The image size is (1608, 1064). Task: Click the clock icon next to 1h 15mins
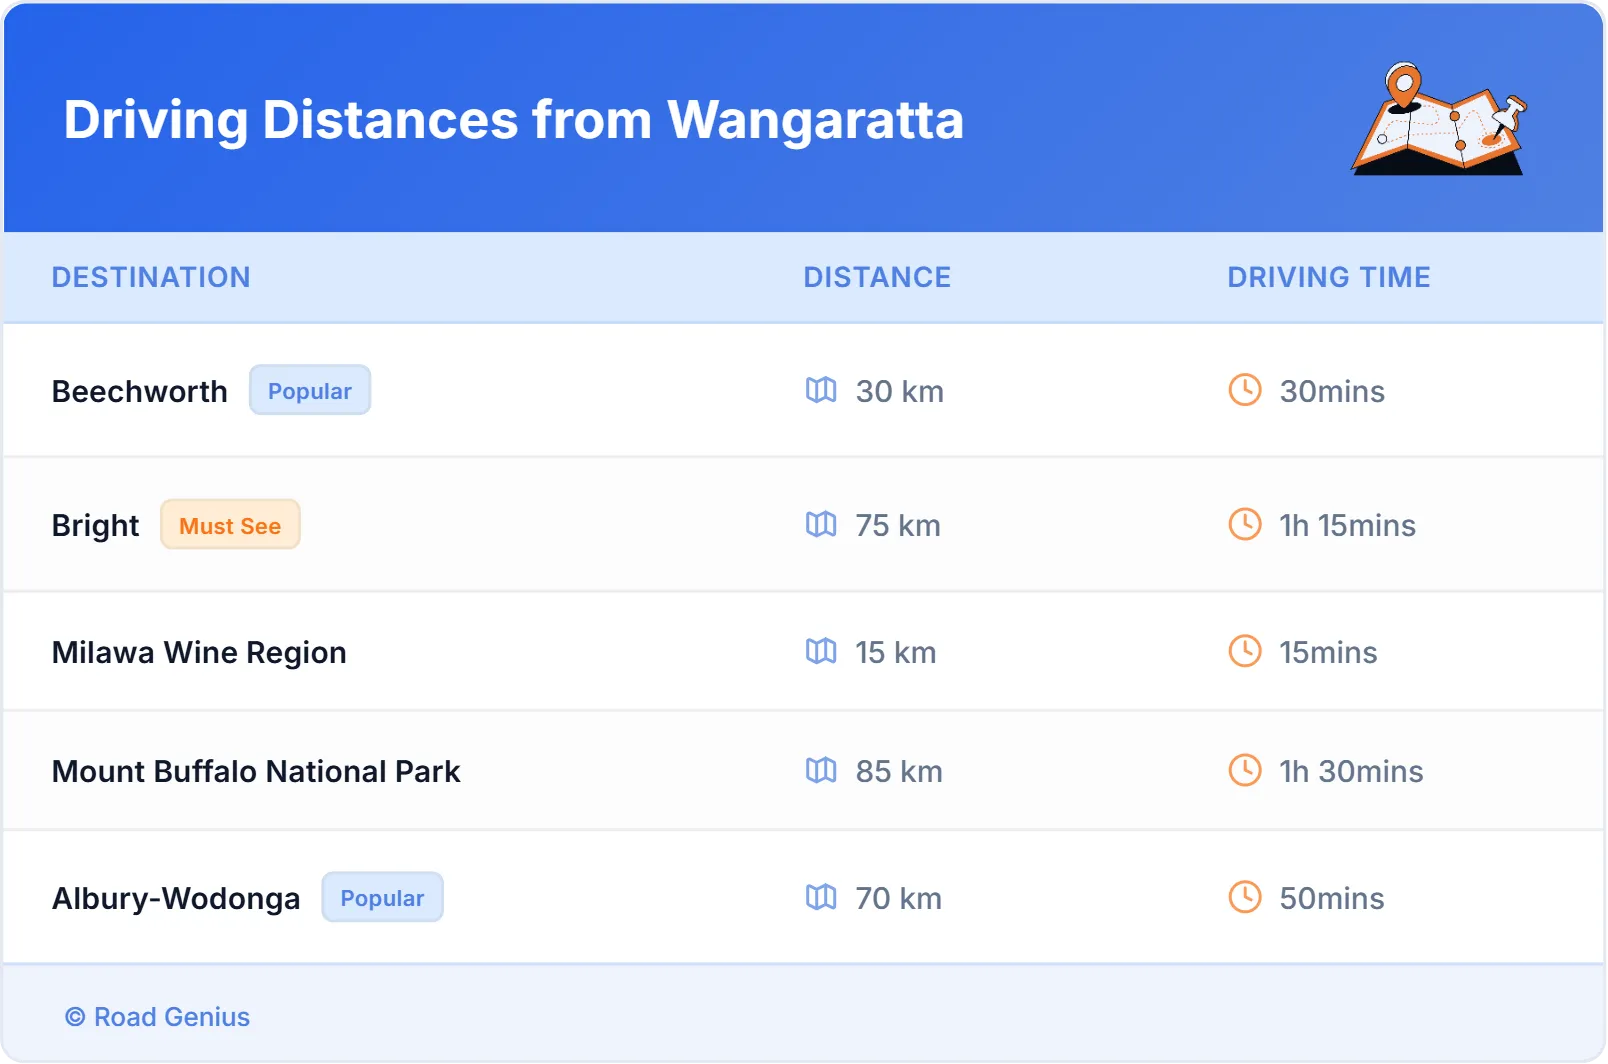1245,524
